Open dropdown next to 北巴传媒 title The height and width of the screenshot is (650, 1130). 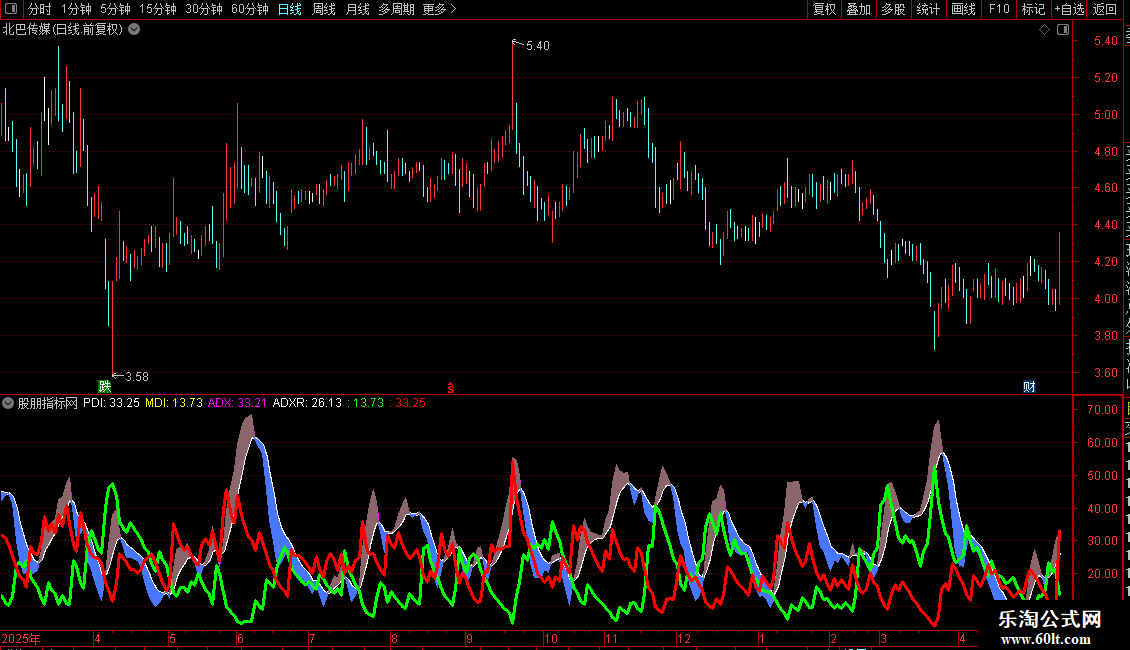coord(134,30)
